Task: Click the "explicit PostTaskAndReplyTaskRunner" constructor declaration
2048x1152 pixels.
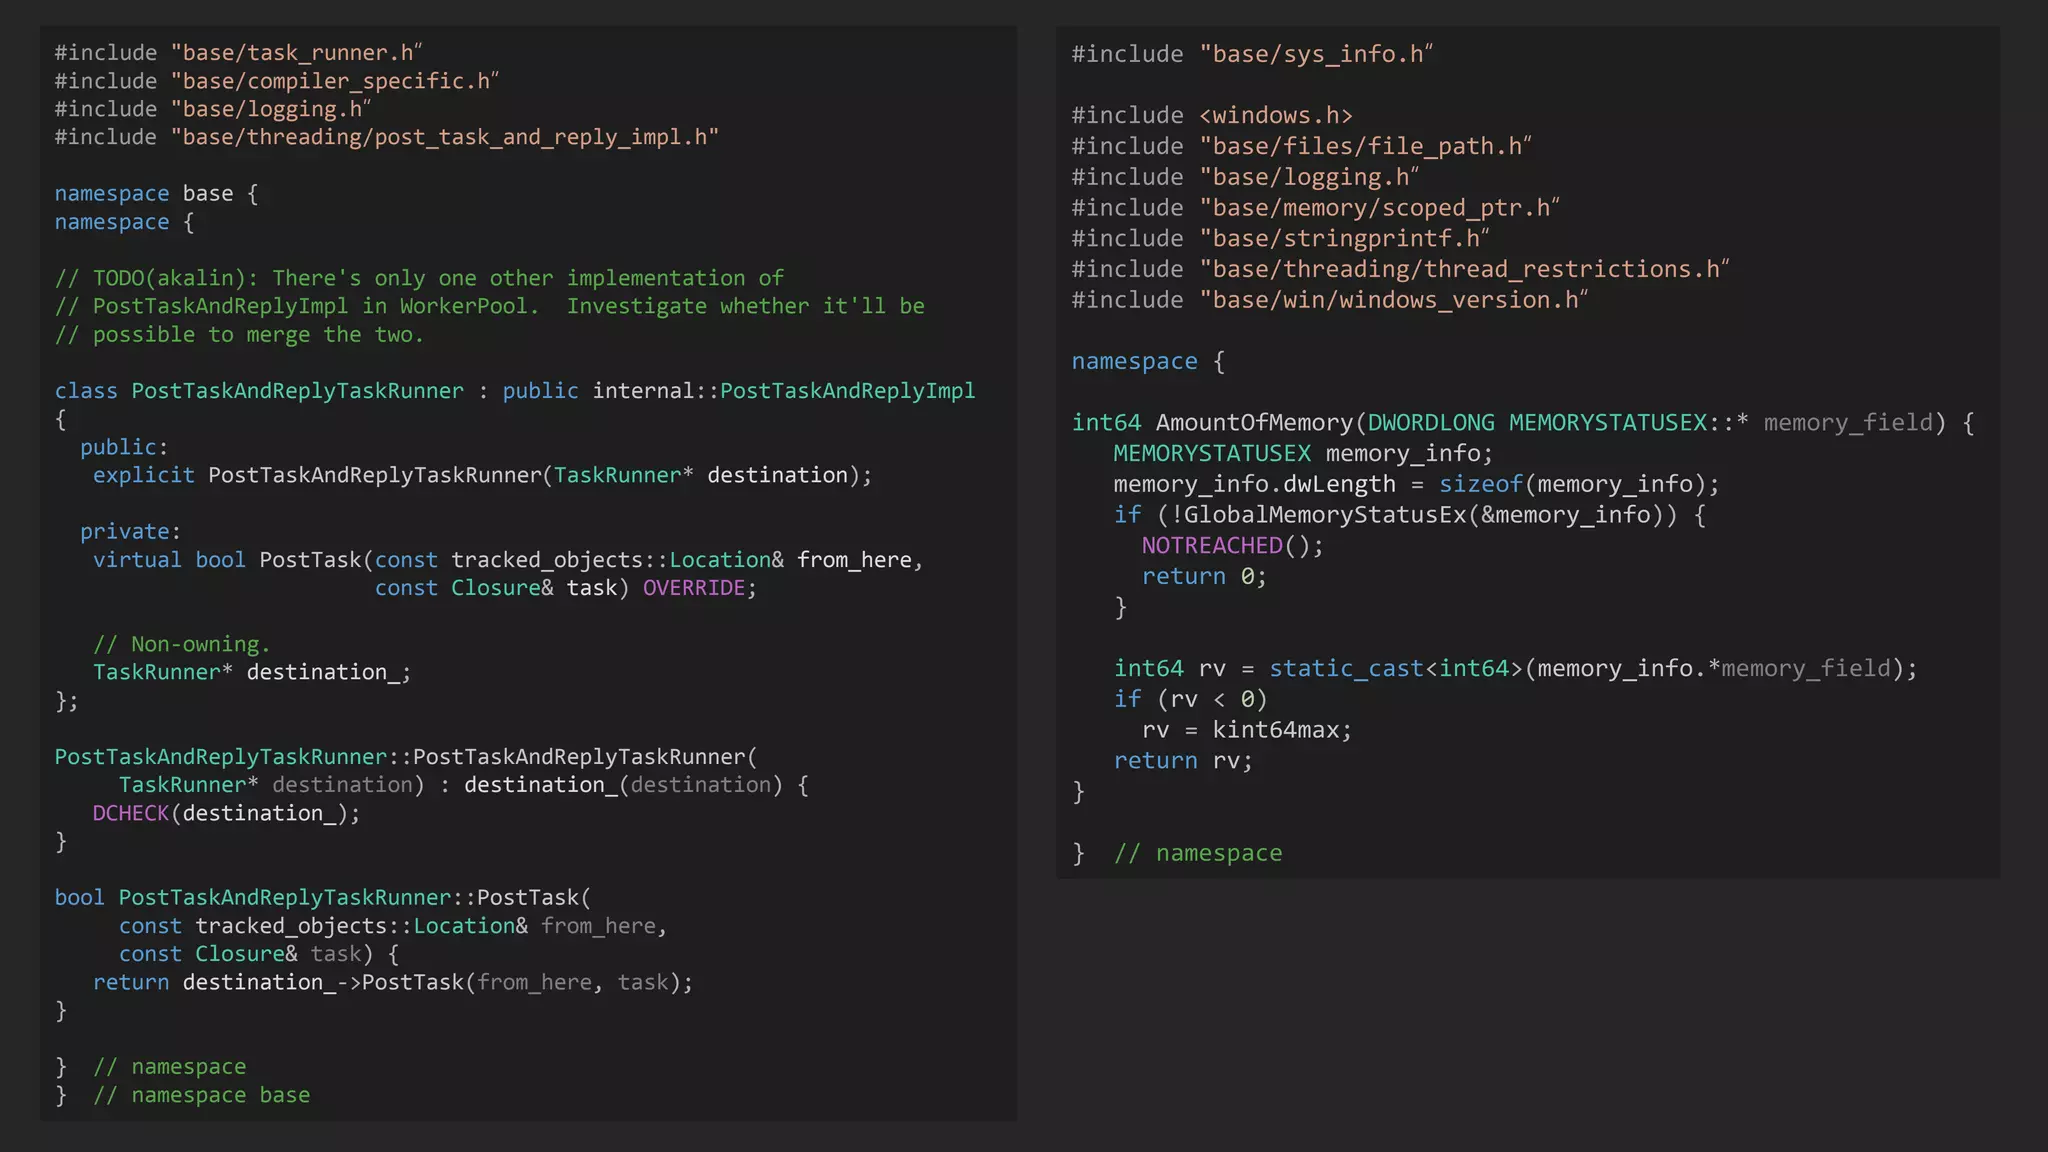Action: pos(482,475)
